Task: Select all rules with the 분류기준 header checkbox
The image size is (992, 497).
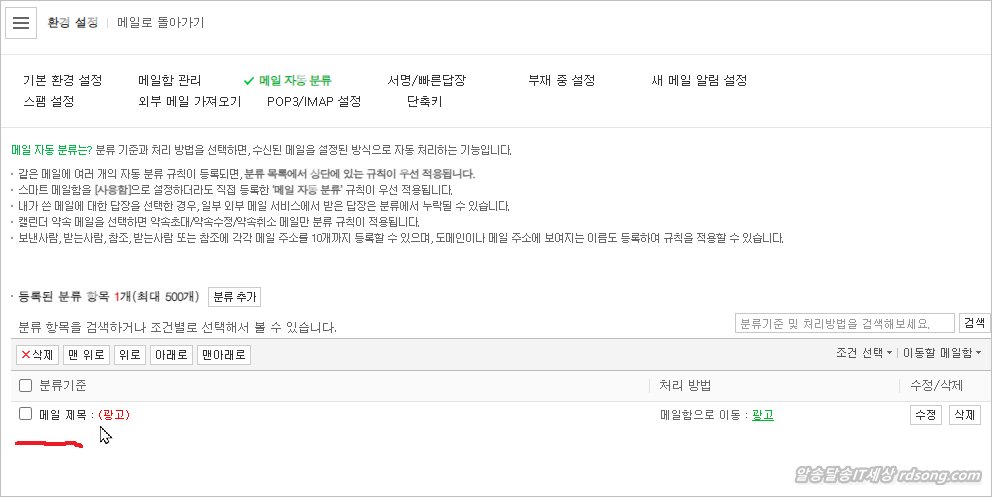Action: pyautogui.click(x=26, y=385)
